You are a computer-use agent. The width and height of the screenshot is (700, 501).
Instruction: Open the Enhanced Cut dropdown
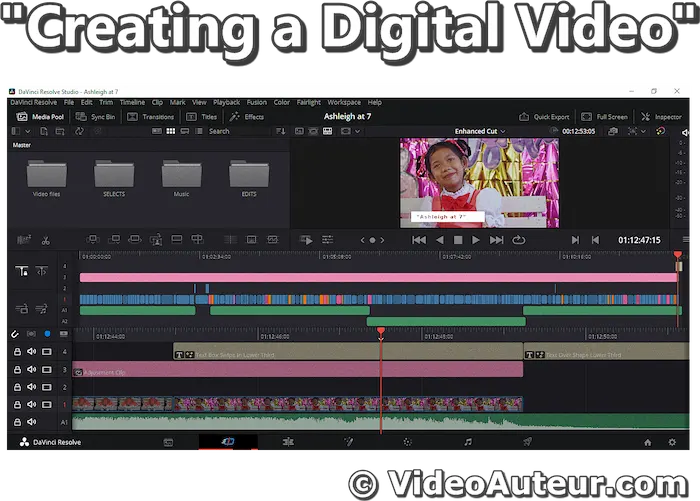(479, 131)
